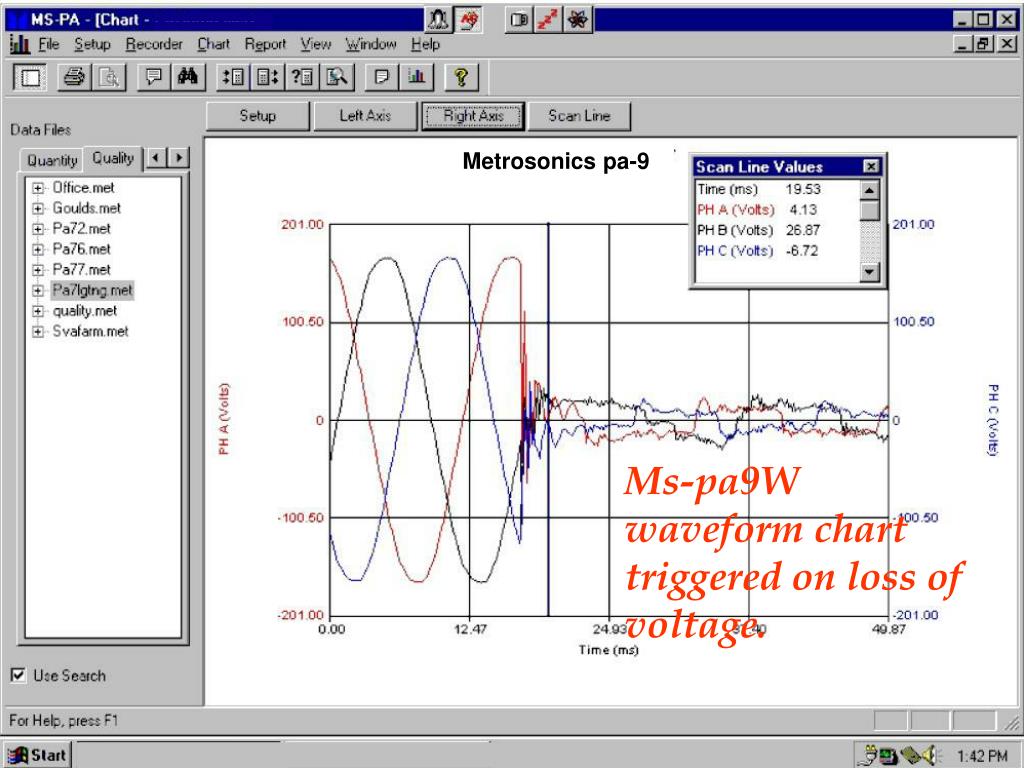Expand the Pa77.met tree node
1024x768 pixels.
[x=38, y=270]
